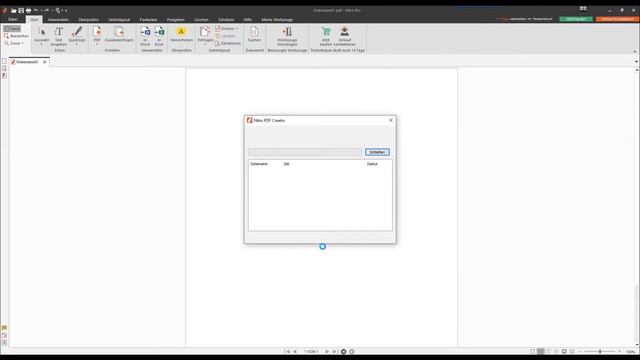Screen dimensions: 640x360
Task: Click the zoom slider handle
Action: click(600, 351)
